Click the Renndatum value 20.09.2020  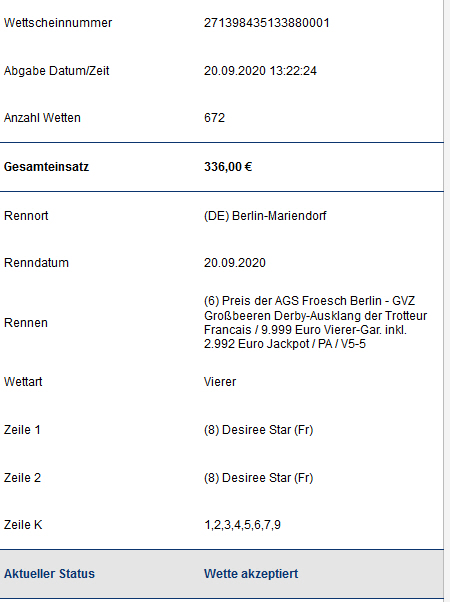click(x=235, y=263)
